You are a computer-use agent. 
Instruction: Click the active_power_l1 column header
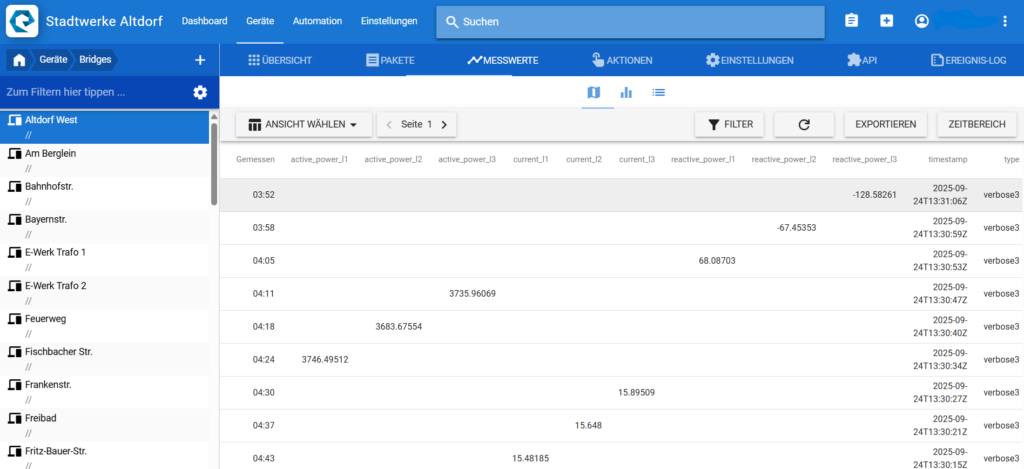[x=319, y=159]
